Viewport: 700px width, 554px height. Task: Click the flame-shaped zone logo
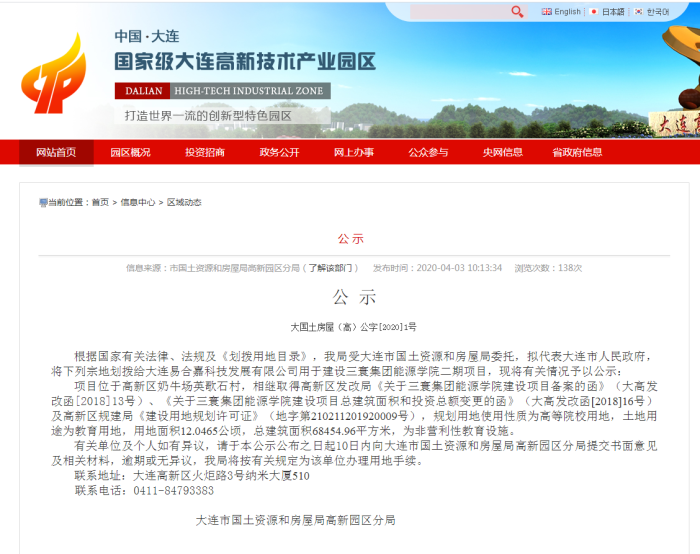pyautogui.click(x=54, y=73)
